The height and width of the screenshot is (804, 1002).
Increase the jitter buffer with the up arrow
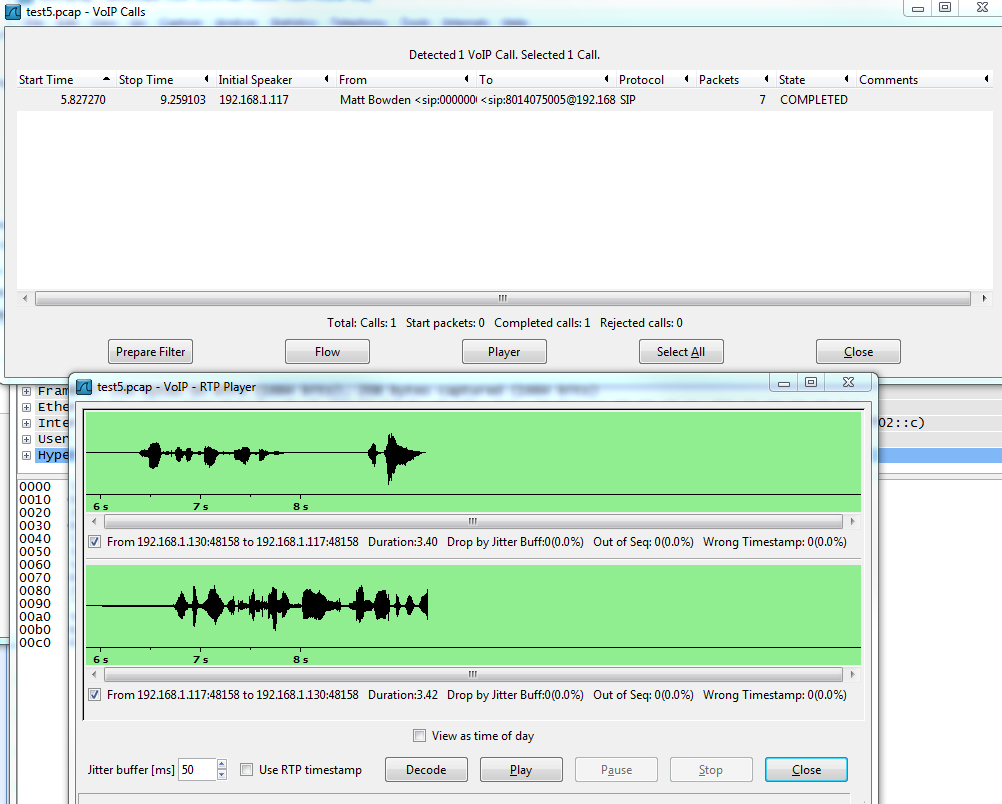tap(221, 765)
